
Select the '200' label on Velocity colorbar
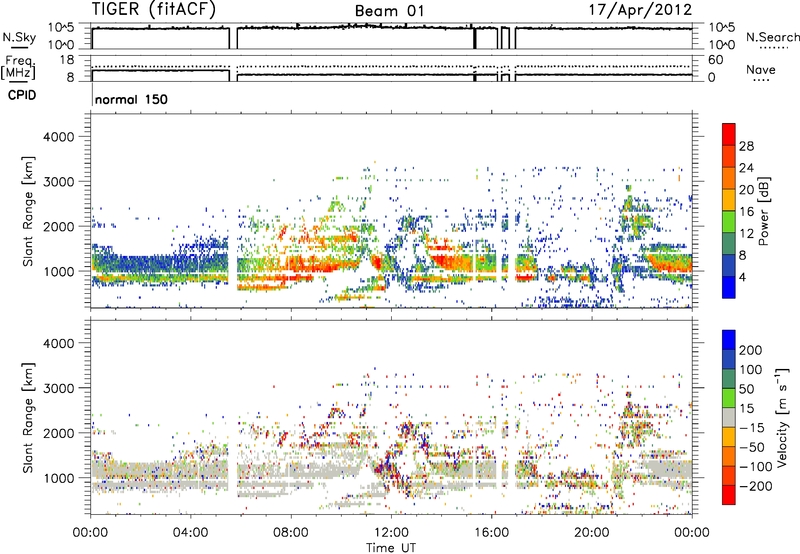(750, 350)
